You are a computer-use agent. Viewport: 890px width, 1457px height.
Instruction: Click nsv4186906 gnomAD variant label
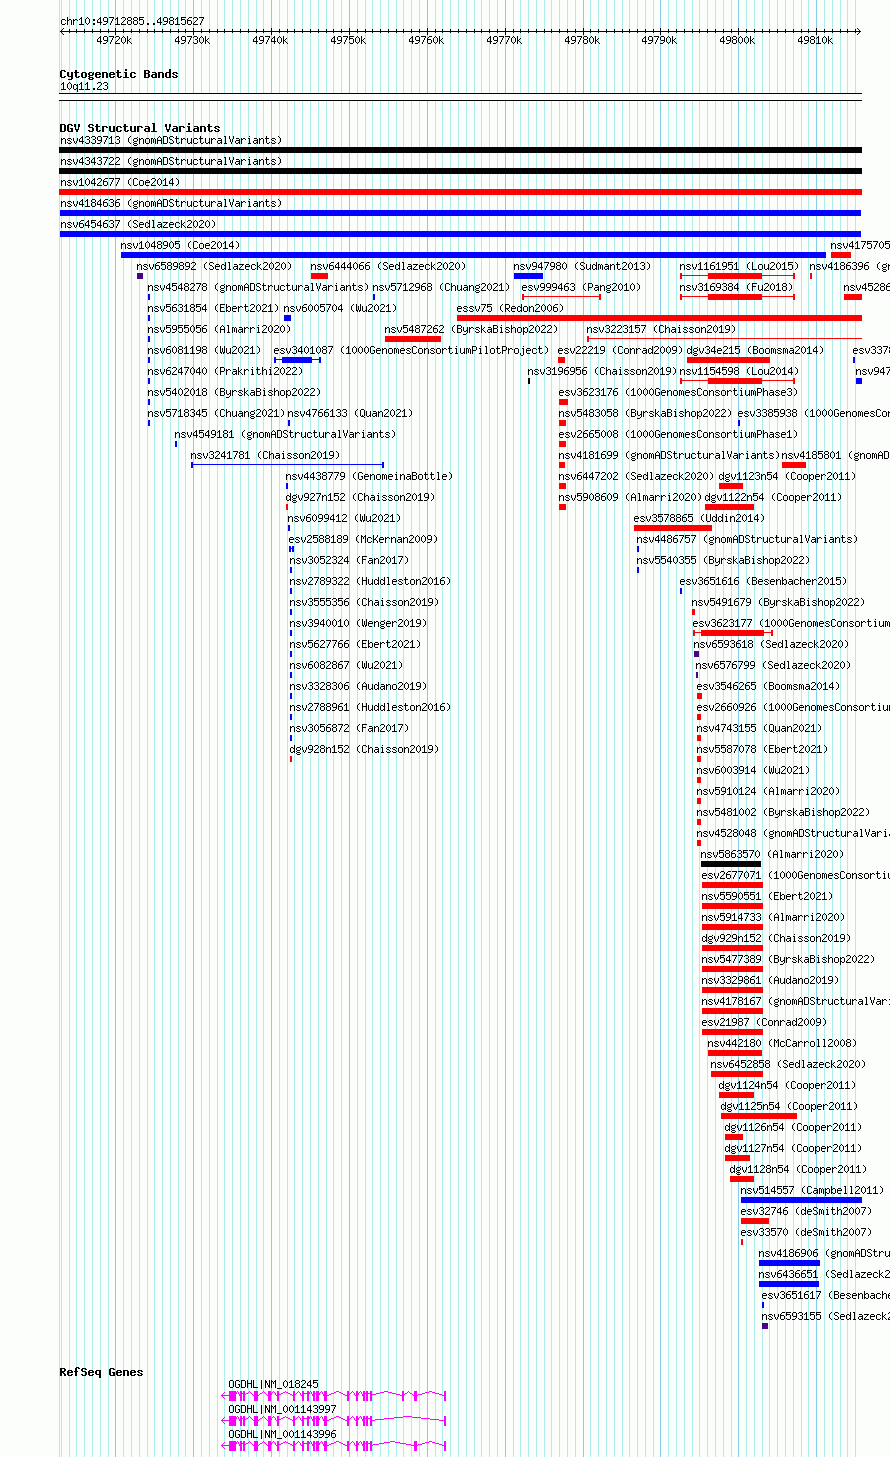824,1253
